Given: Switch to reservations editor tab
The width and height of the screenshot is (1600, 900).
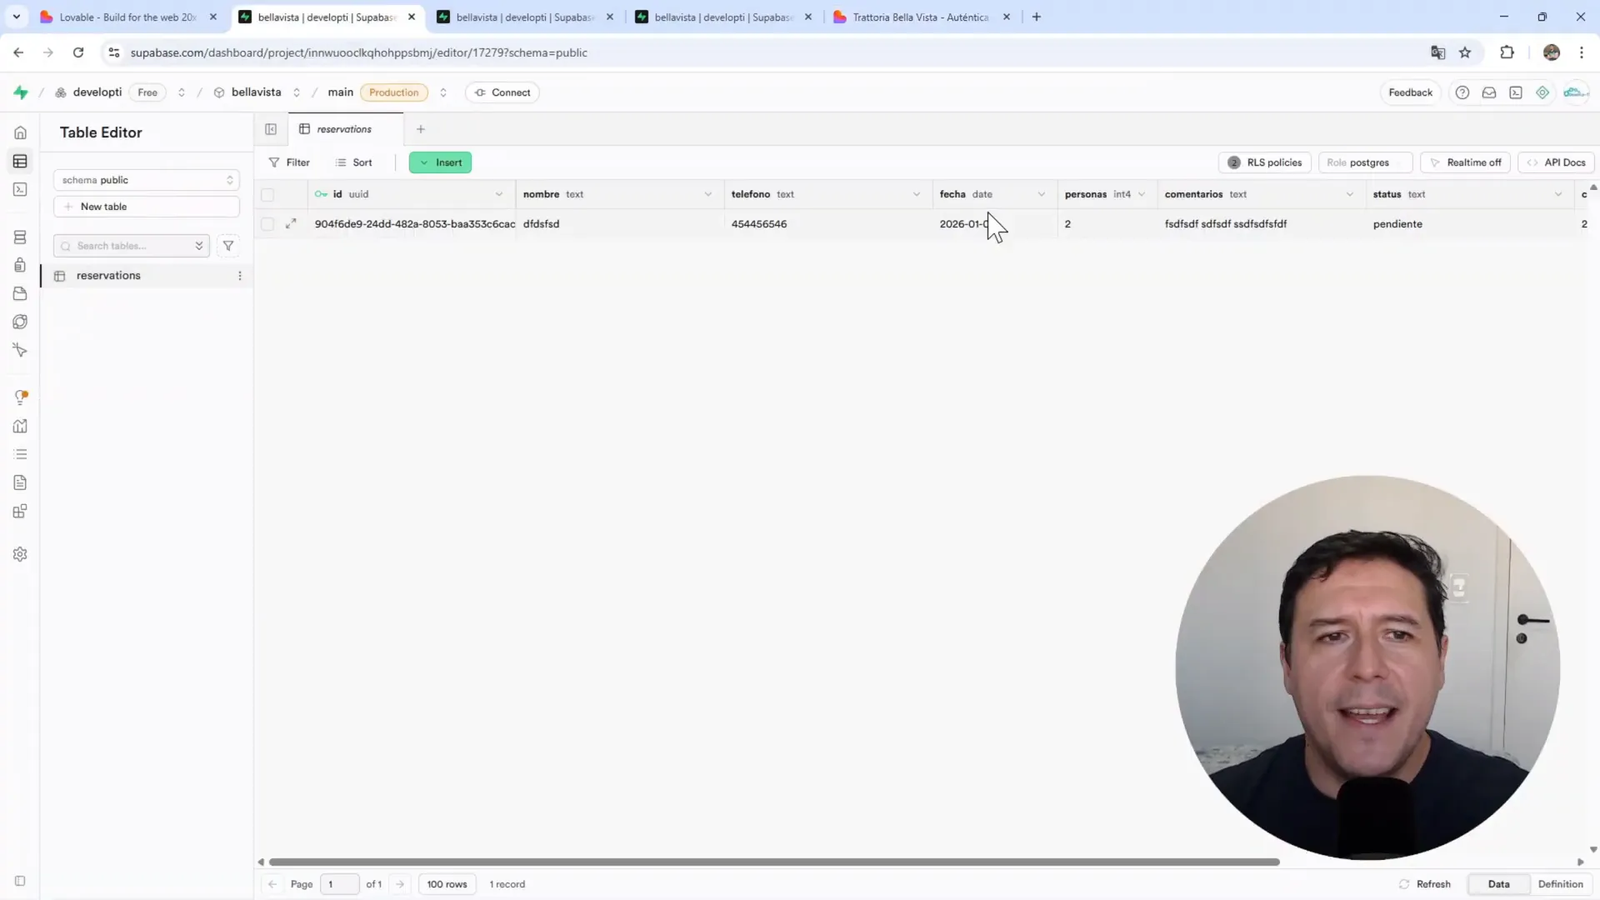Looking at the screenshot, I should click(346, 129).
